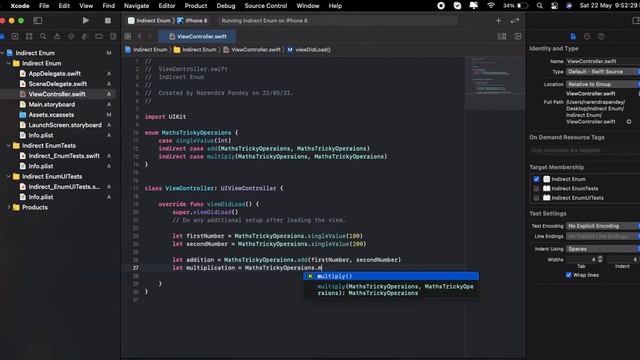This screenshot has height=360, width=640.
Task: Toggle Indirect Enum target membership checkbox
Action: coord(536,179)
